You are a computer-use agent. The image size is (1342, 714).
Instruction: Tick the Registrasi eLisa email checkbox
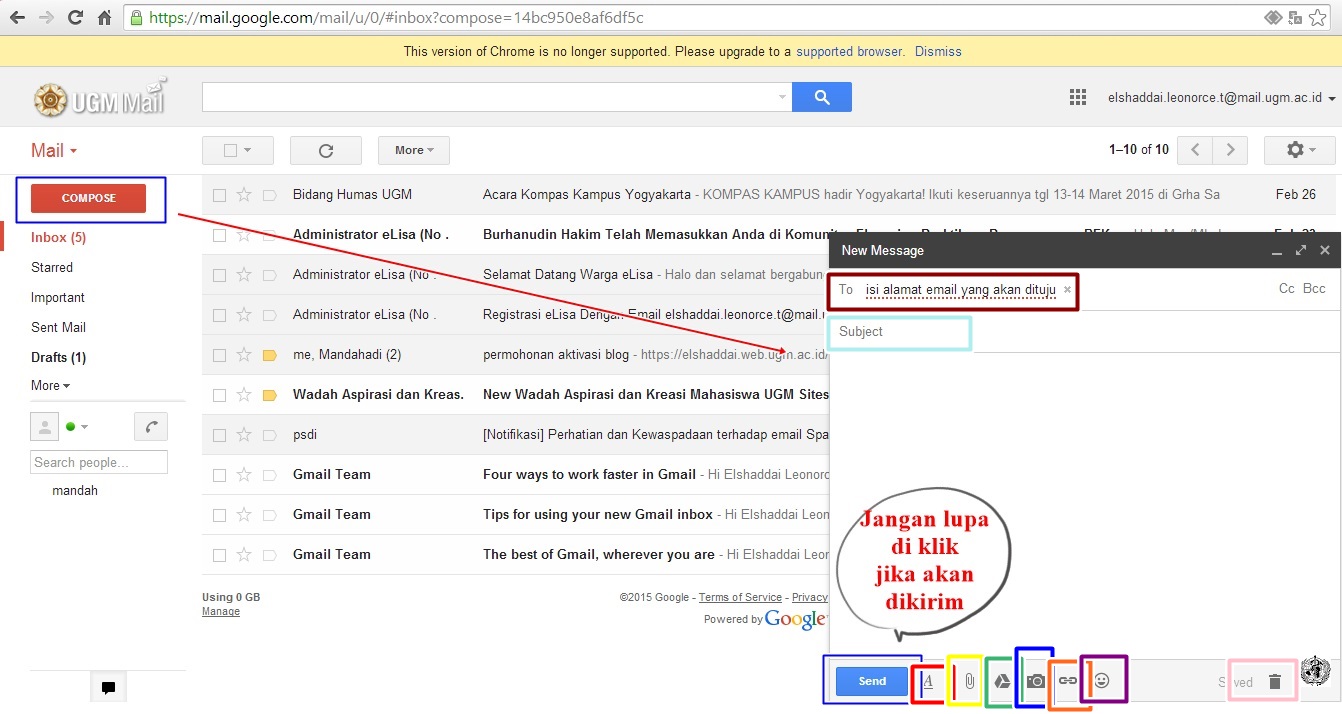coord(219,315)
